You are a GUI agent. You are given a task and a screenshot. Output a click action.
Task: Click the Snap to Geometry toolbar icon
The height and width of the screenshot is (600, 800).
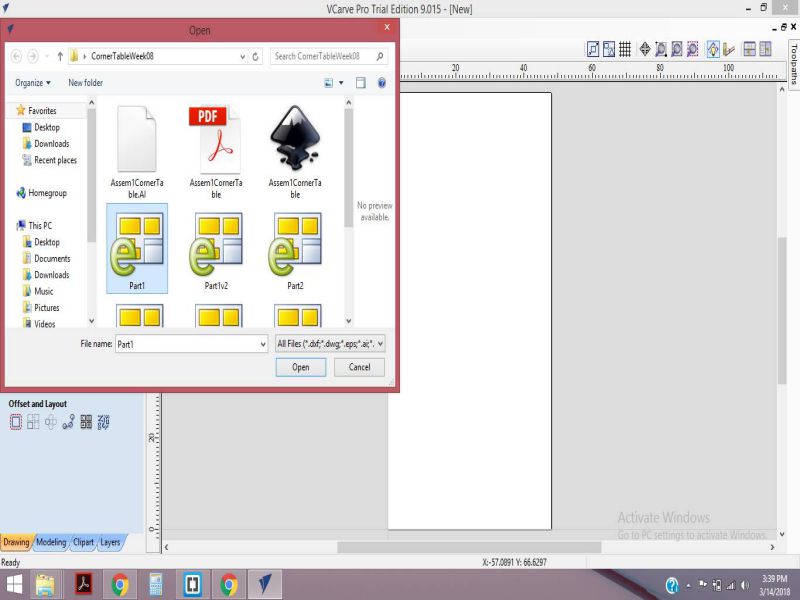point(593,49)
